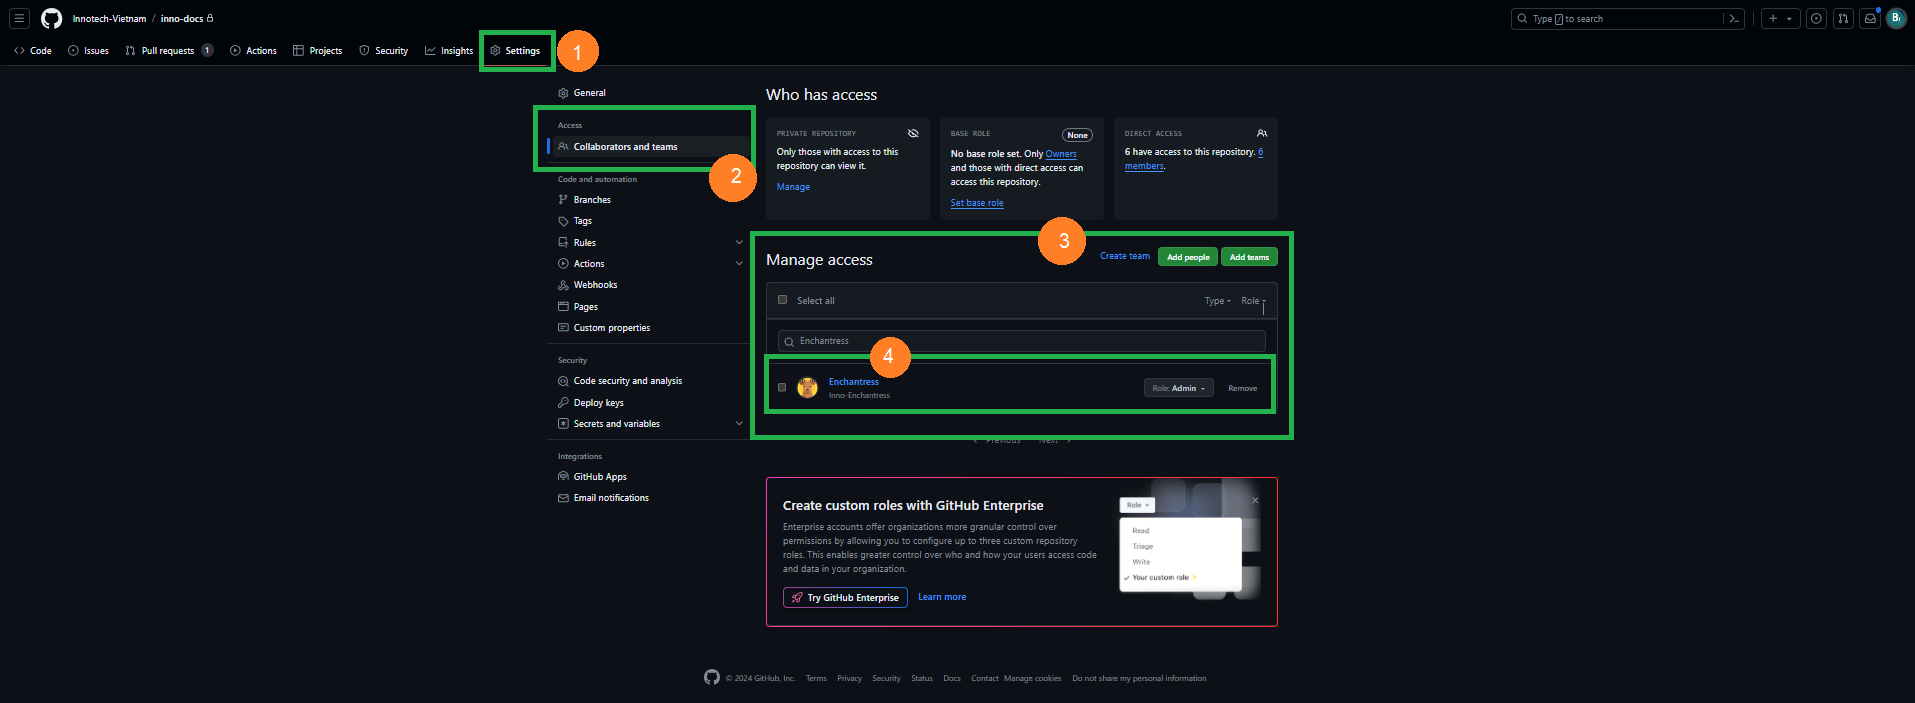This screenshot has height=703, width=1915.
Task: Switch to the Pull requests tab
Action: click(169, 50)
